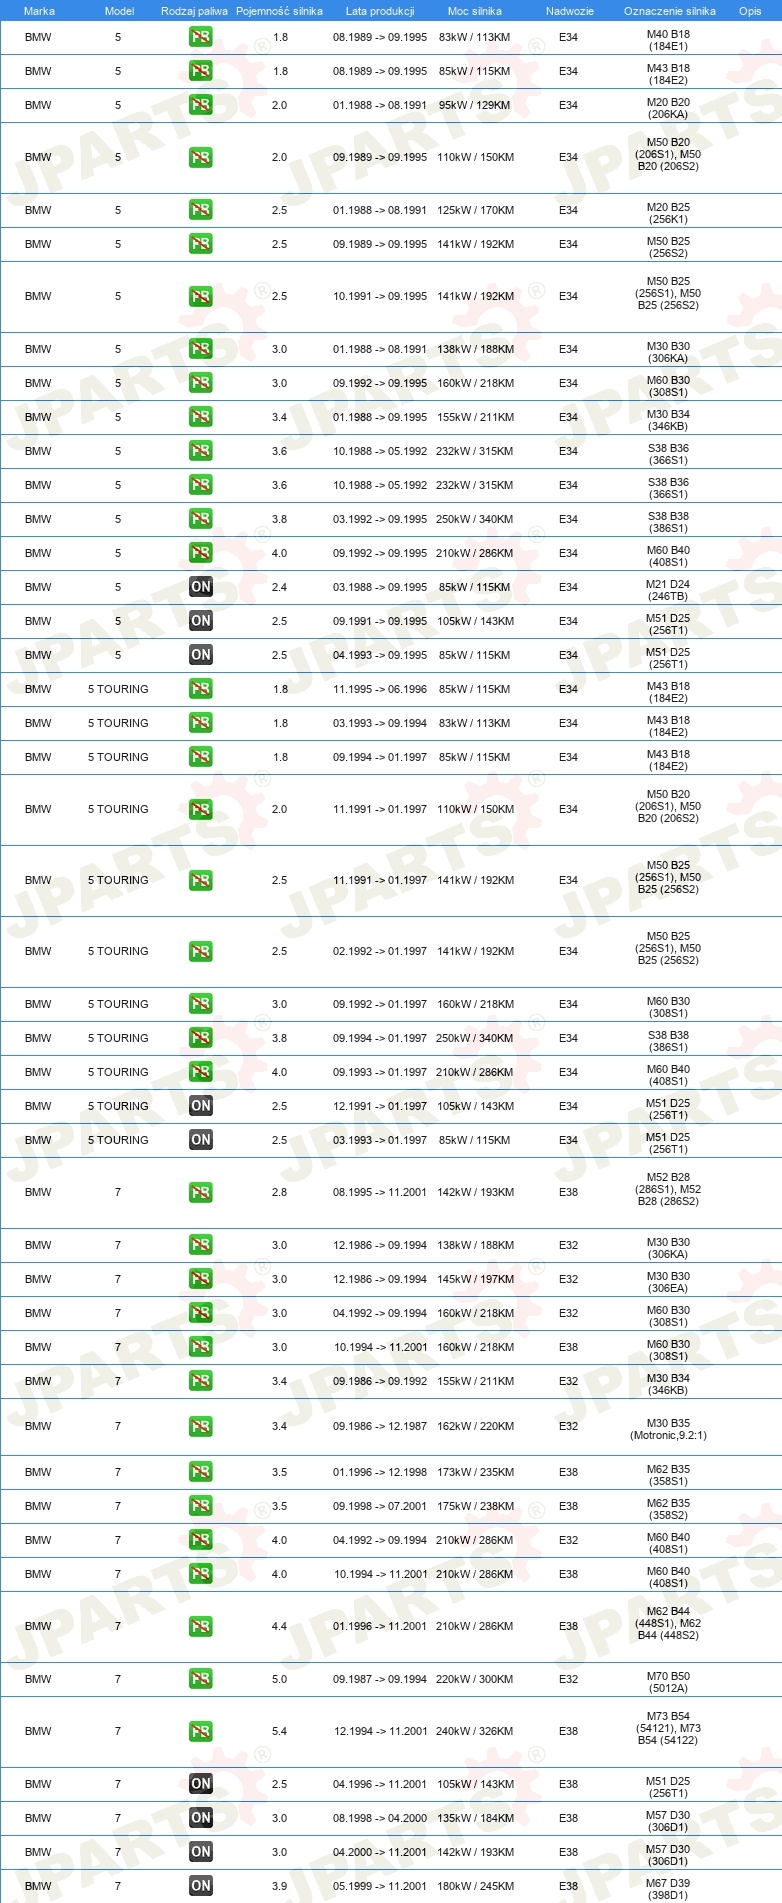Click the petrol icon in the M52 B28 row
The width and height of the screenshot is (782, 1903).
[x=201, y=1192]
